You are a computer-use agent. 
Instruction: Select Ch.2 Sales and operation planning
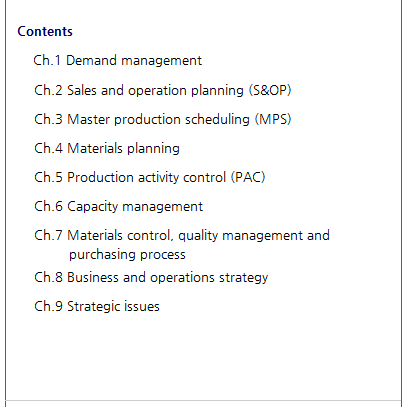click(163, 90)
